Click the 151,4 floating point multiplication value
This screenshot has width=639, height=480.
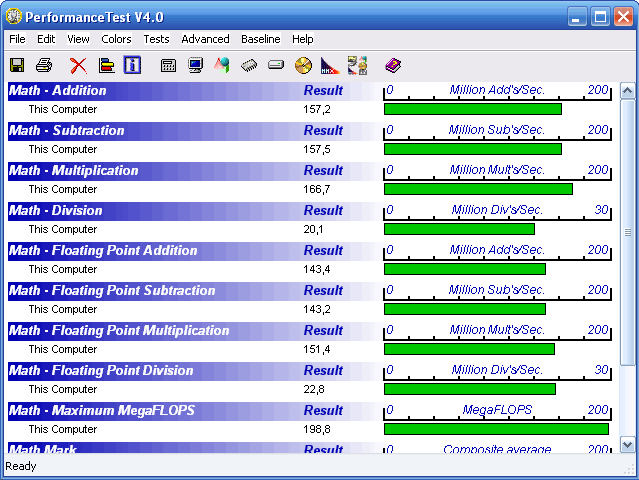(x=317, y=349)
